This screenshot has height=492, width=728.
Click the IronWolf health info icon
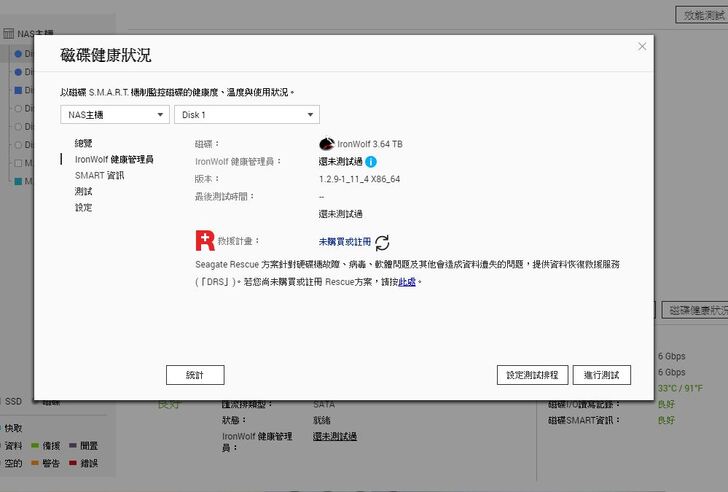(x=371, y=161)
